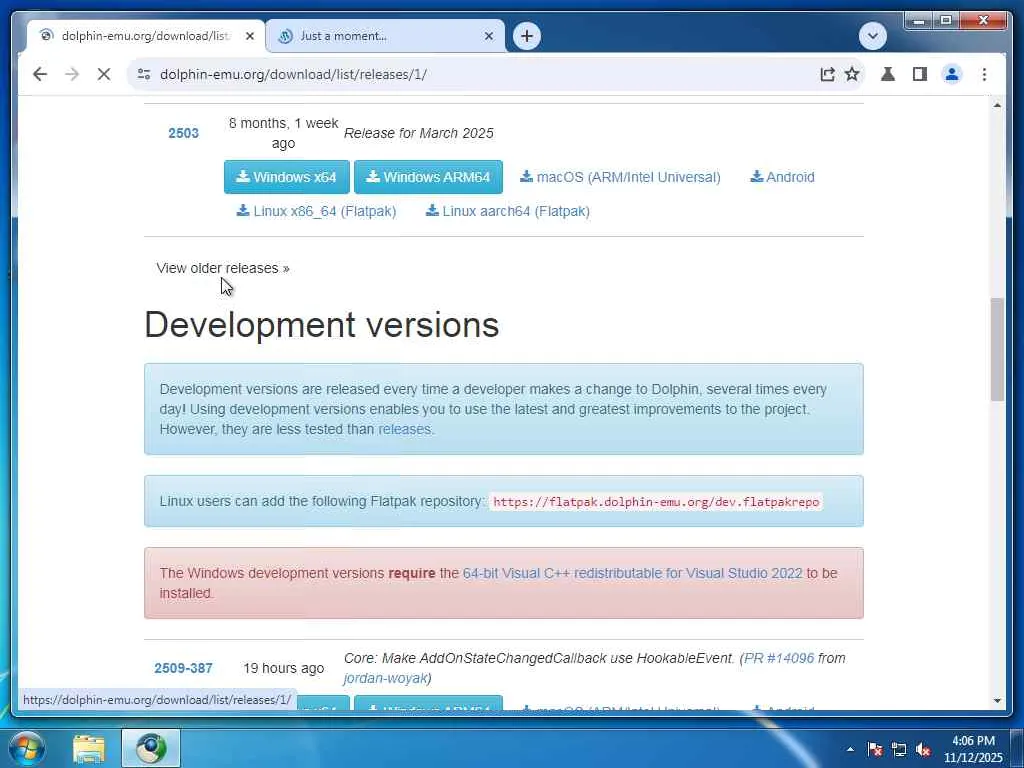
Task: Expand the tab search dropdown arrow
Action: tap(872, 36)
